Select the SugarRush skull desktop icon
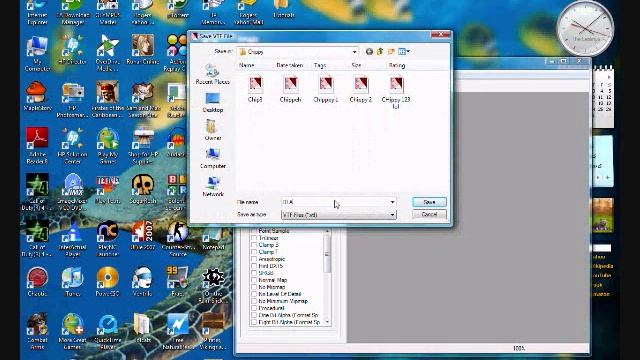Screen dimensions: 640x360 [x=142, y=189]
